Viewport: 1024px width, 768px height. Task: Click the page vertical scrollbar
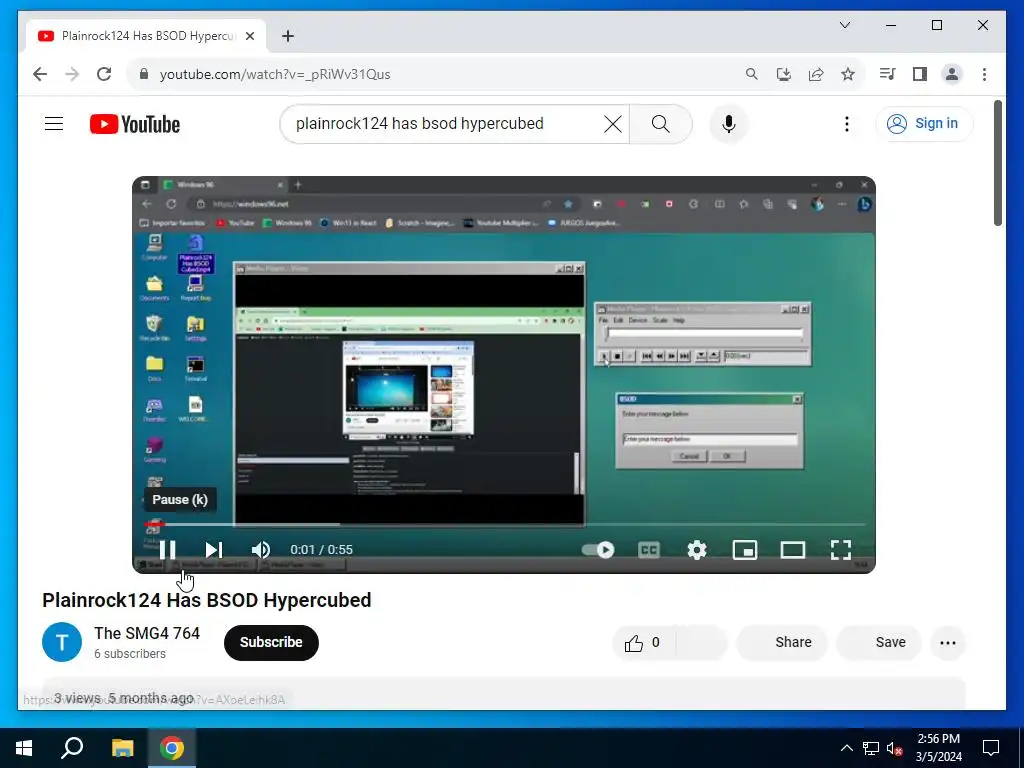(x=997, y=163)
